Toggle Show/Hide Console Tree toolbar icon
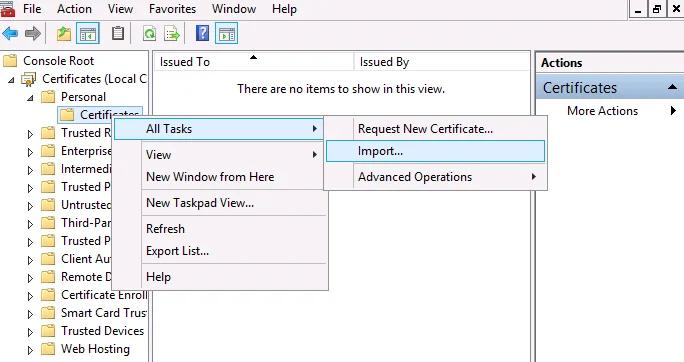The height and width of the screenshot is (362, 684). click(x=88, y=34)
